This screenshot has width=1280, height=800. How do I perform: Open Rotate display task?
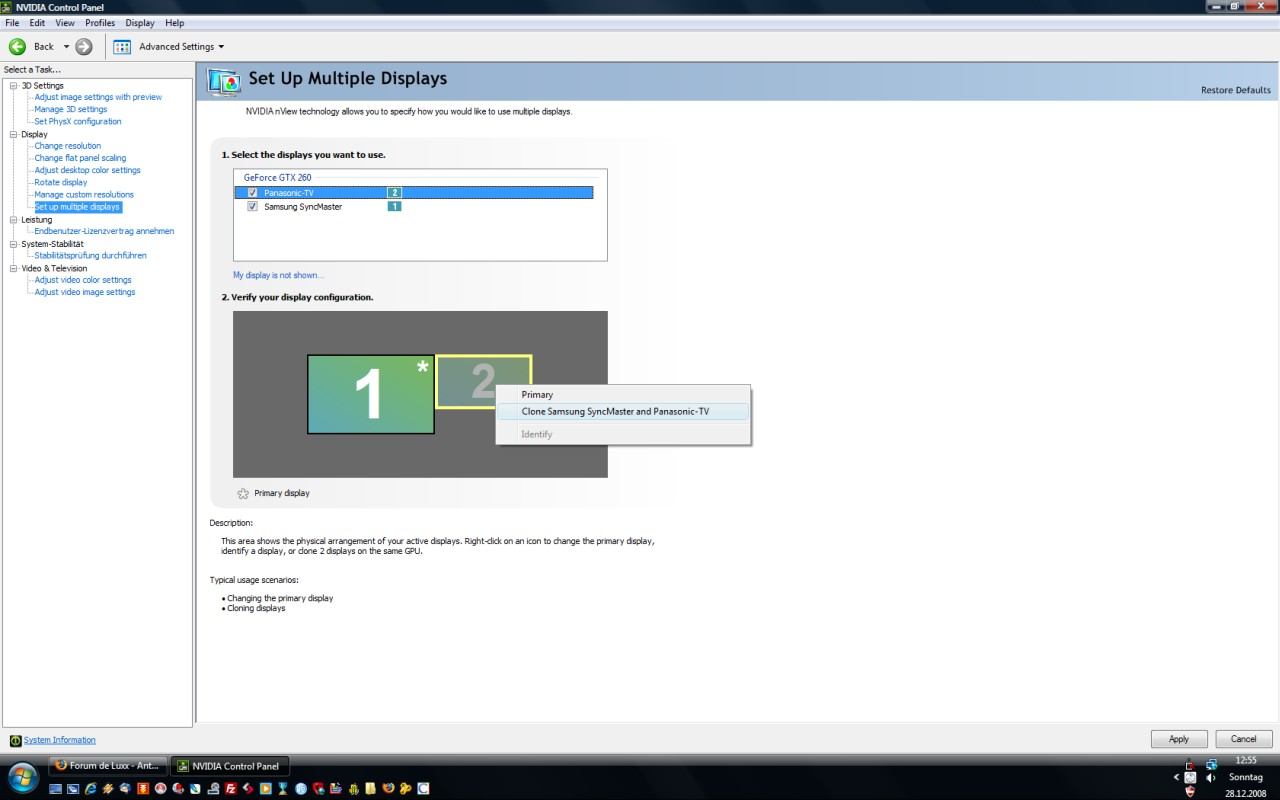61,182
